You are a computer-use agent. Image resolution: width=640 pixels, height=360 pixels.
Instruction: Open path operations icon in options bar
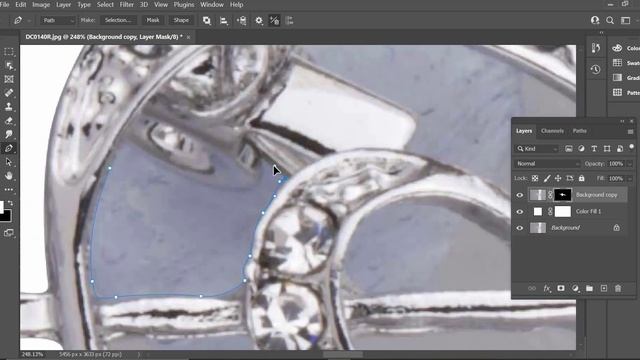pos(207,20)
